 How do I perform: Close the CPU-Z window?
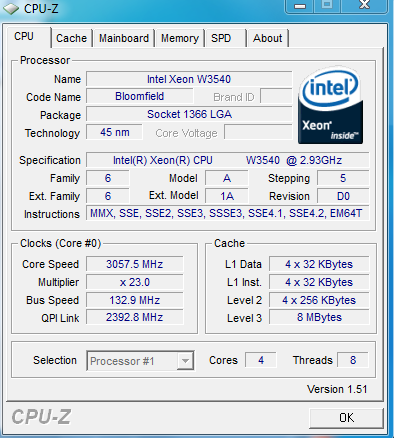tap(364, 5)
